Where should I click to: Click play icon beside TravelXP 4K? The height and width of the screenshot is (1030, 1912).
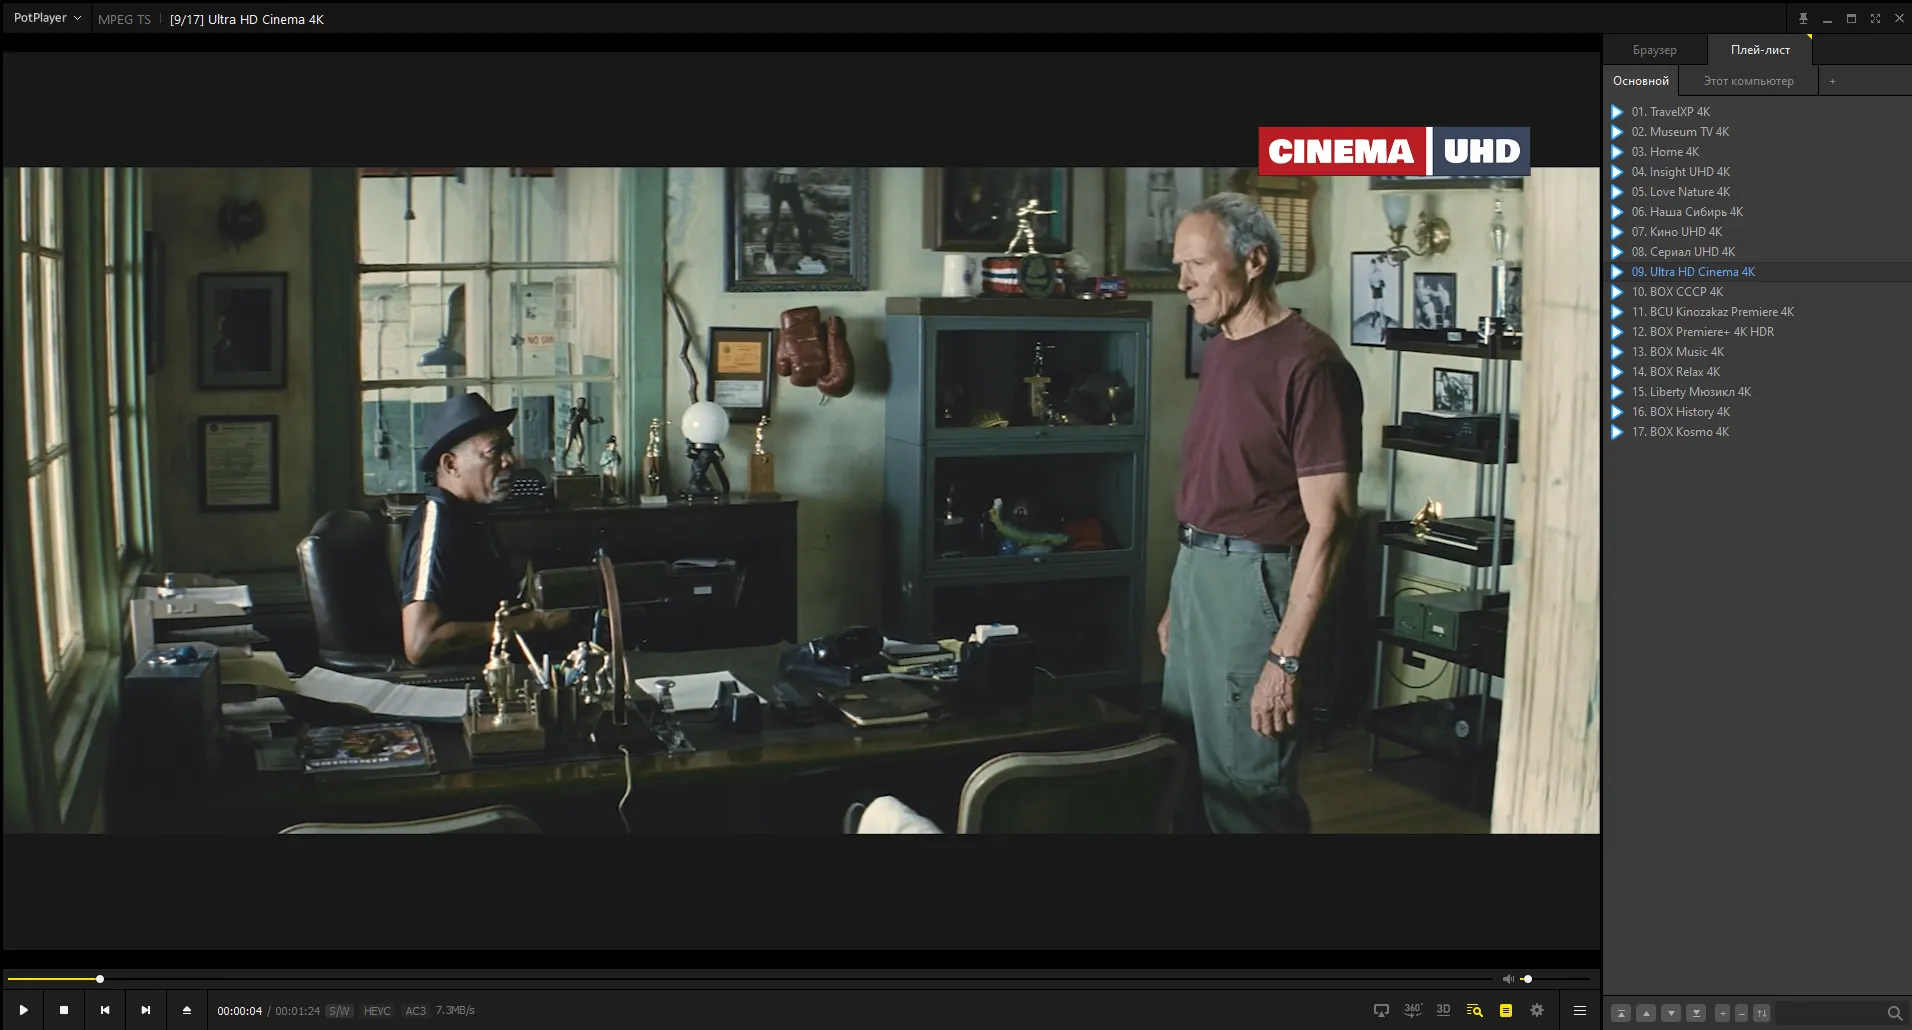pyautogui.click(x=1617, y=112)
